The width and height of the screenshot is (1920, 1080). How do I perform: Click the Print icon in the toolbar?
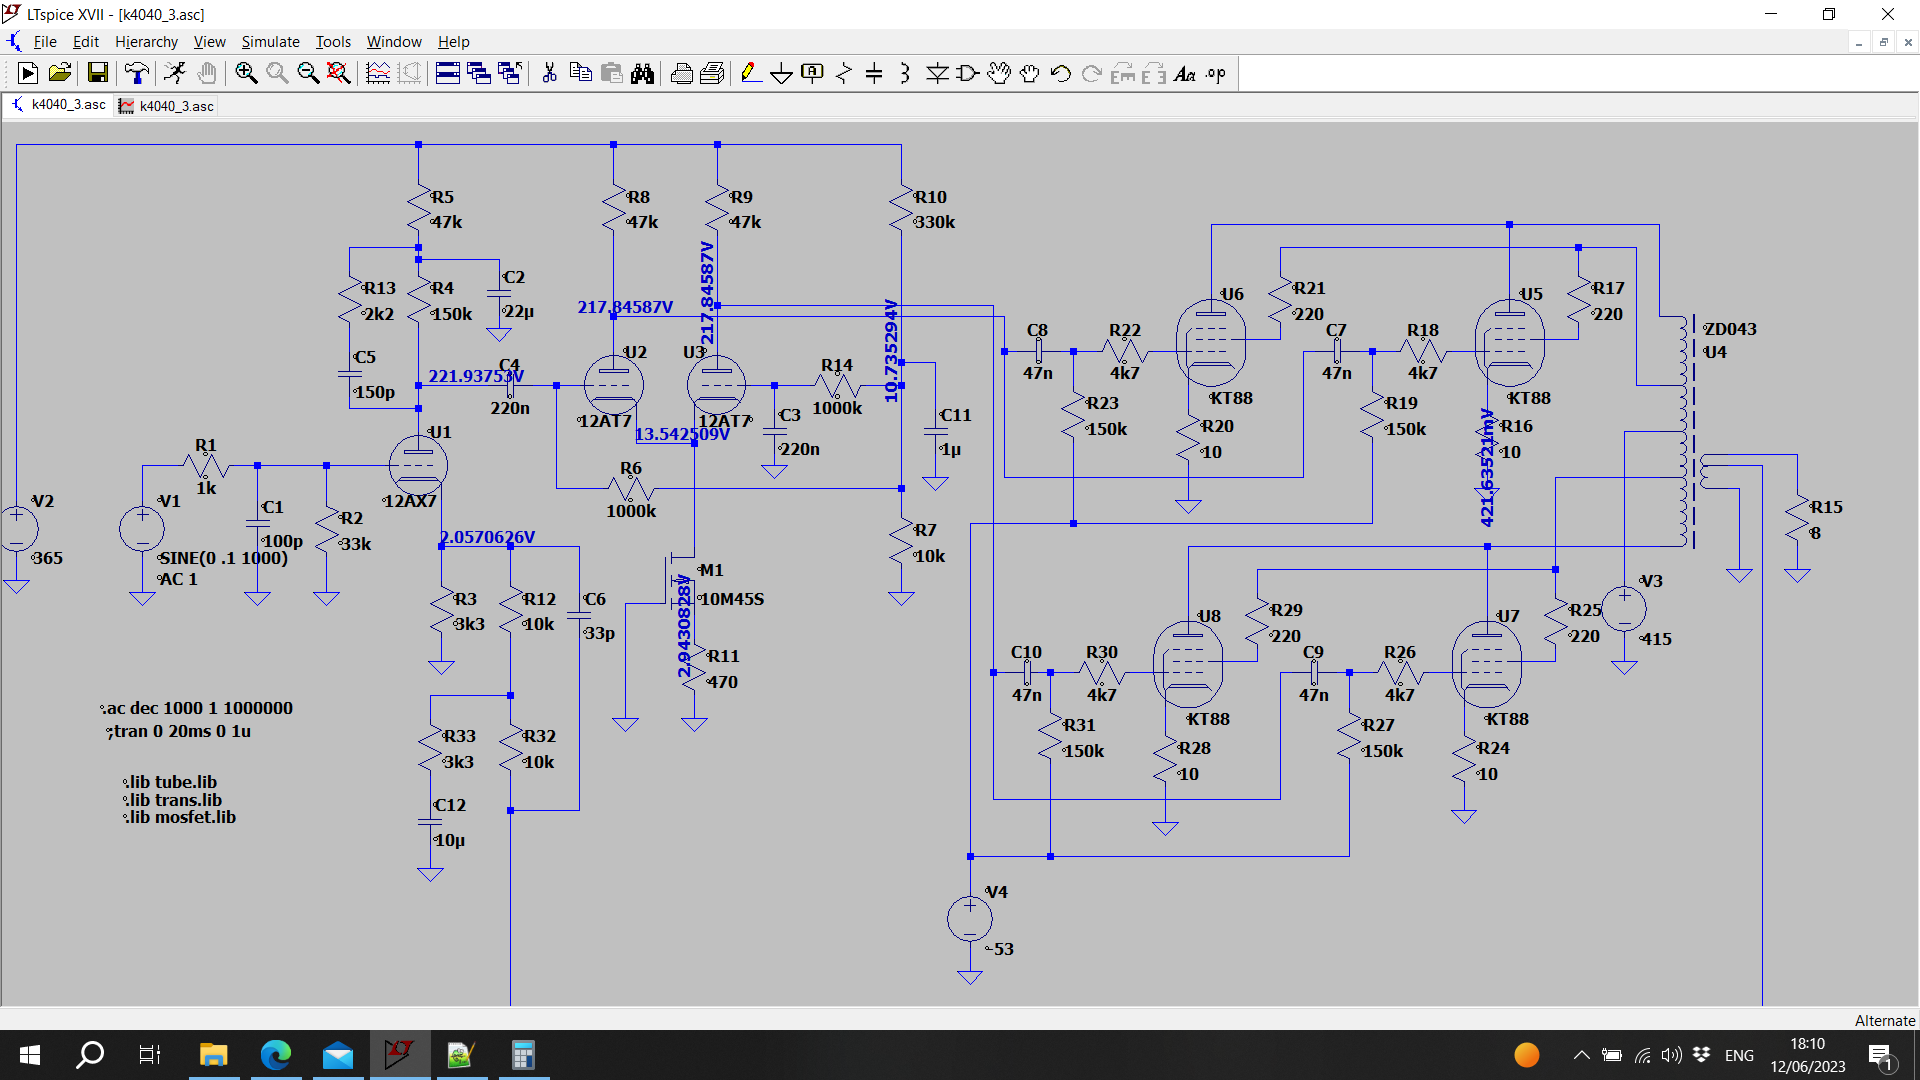click(682, 73)
